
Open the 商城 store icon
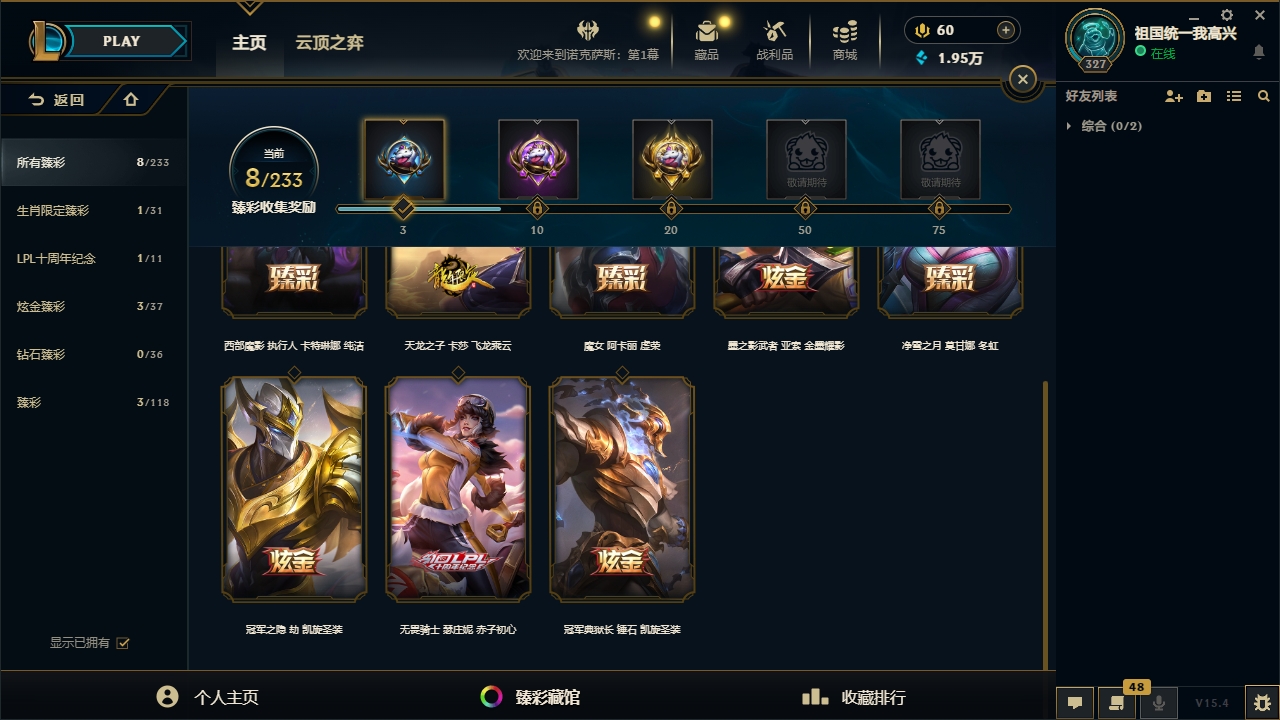(x=845, y=40)
